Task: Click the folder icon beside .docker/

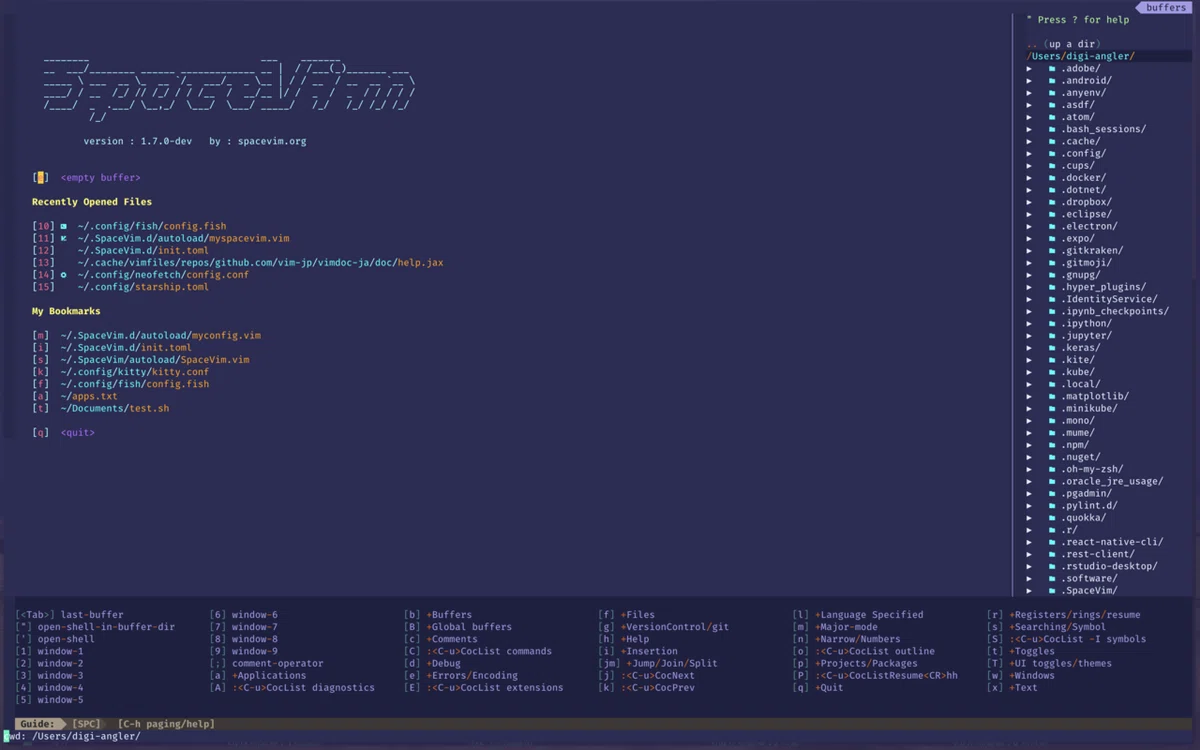Action: coord(1052,178)
